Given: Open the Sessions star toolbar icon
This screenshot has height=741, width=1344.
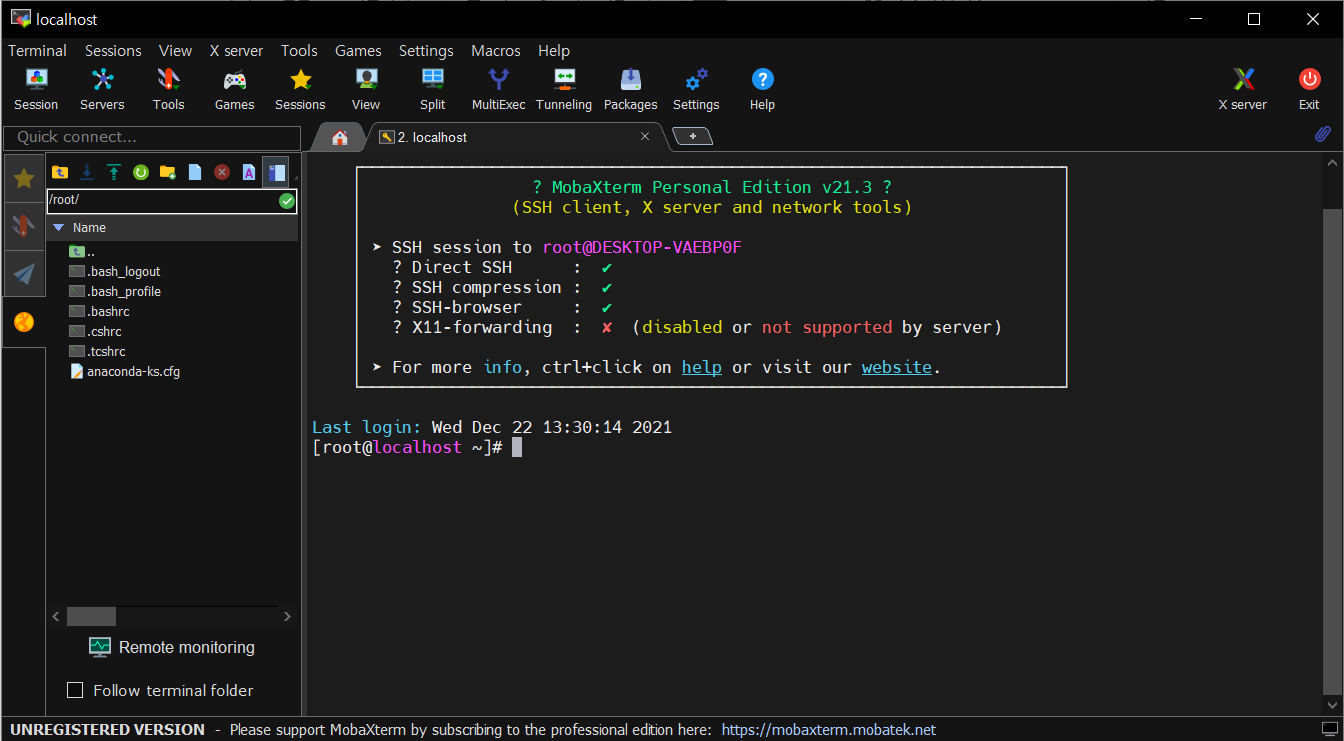Looking at the screenshot, I should 300,89.
